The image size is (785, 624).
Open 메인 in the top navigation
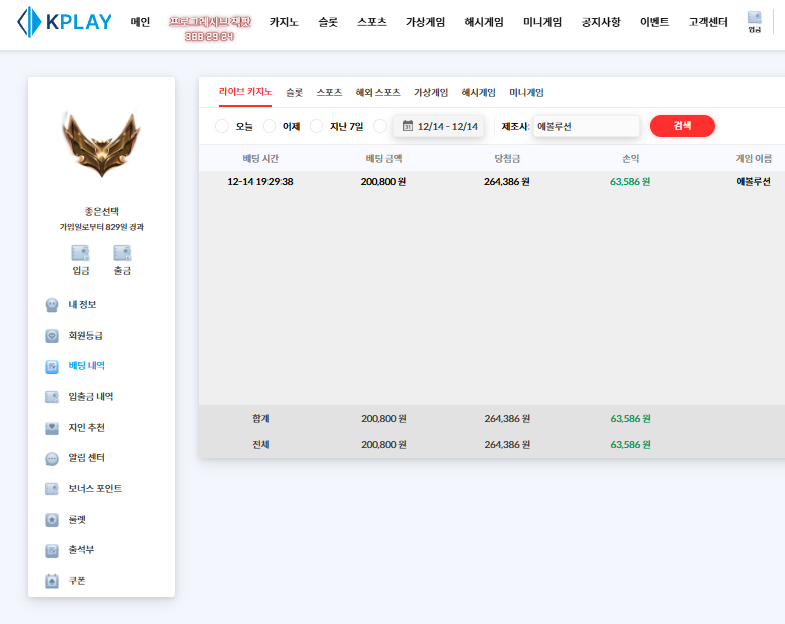click(140, 22)
